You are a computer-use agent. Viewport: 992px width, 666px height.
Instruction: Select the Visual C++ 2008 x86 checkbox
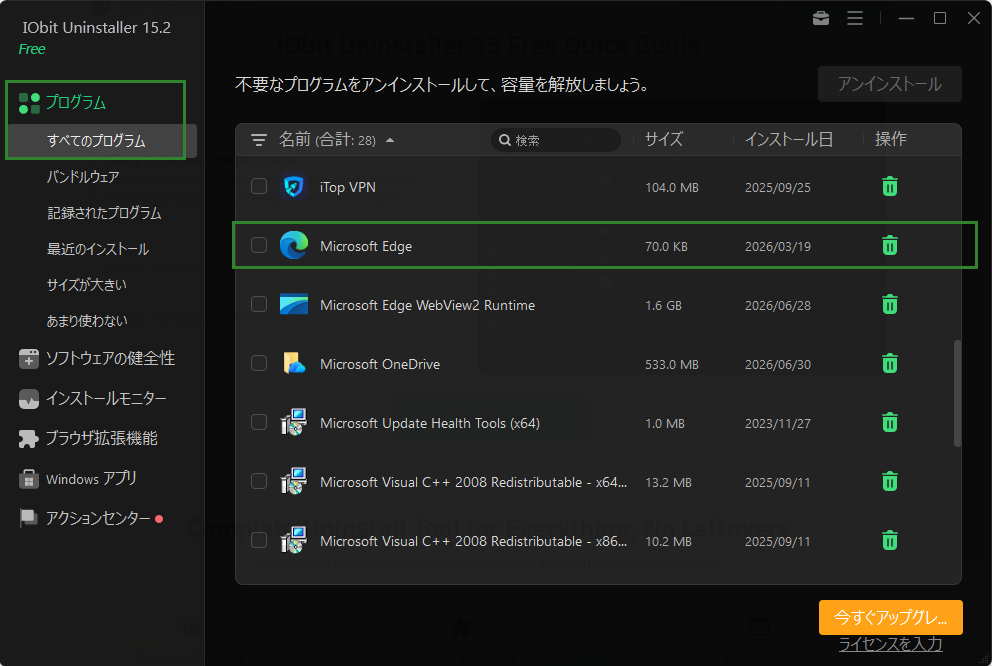259,540
